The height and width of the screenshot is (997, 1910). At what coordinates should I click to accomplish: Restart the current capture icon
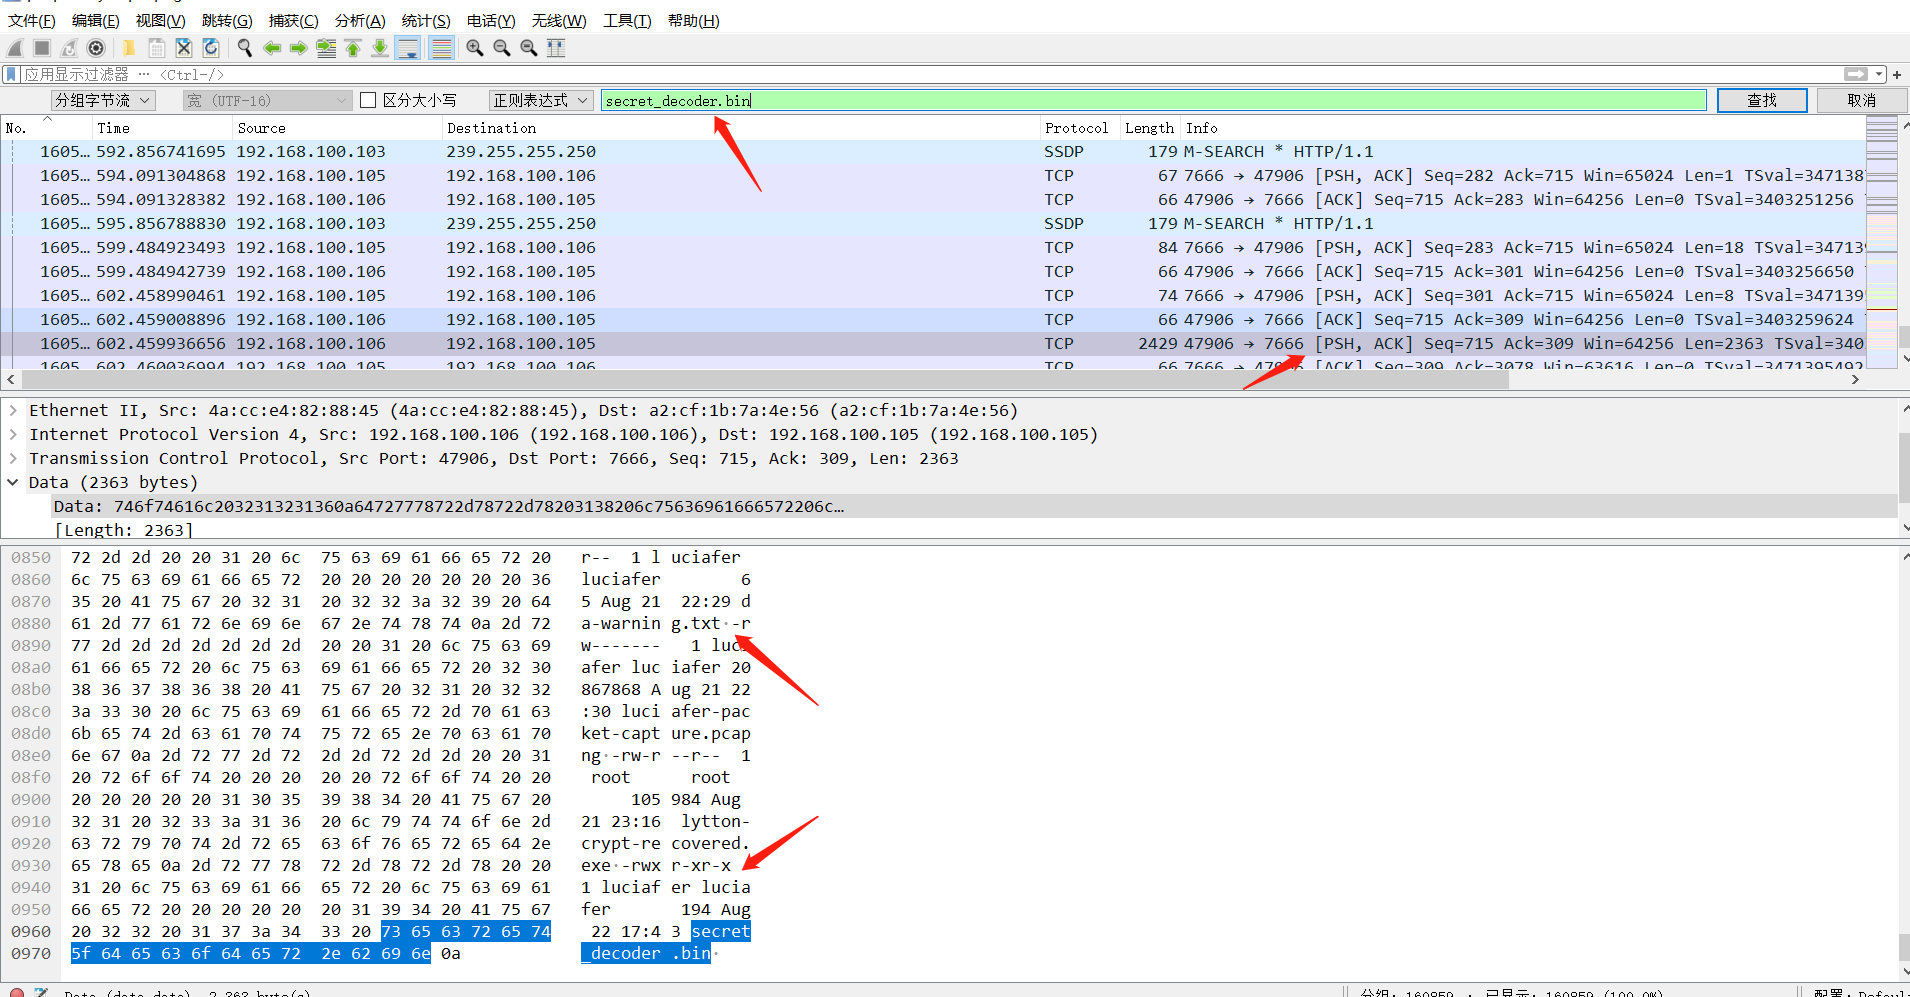tap(69, 48)
